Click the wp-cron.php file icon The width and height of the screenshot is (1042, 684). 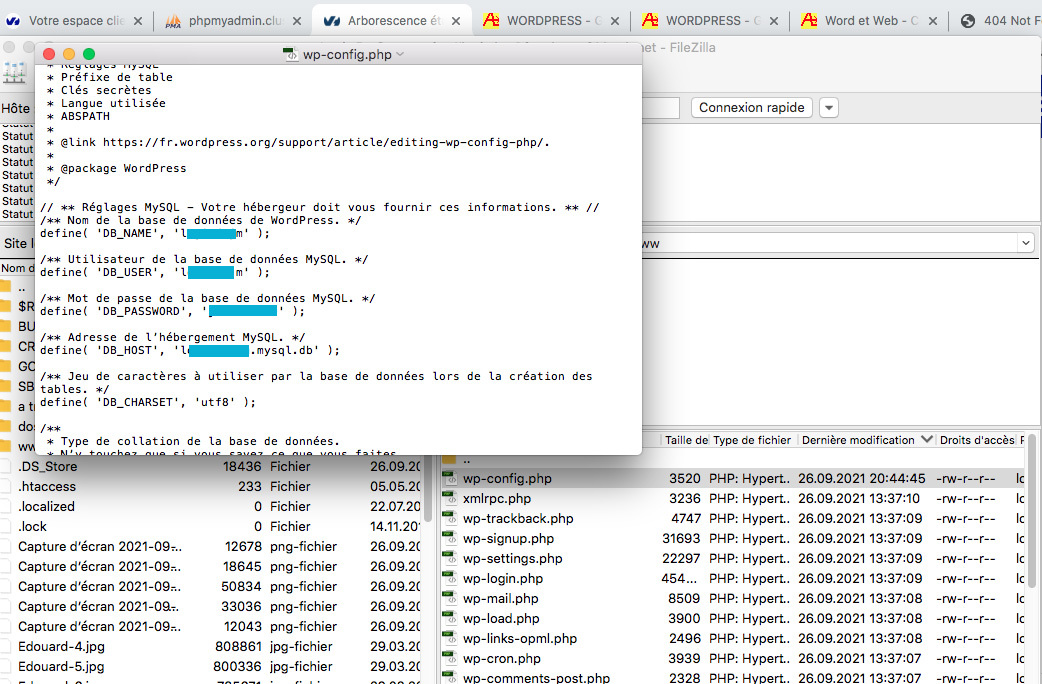tap(450, 659)
